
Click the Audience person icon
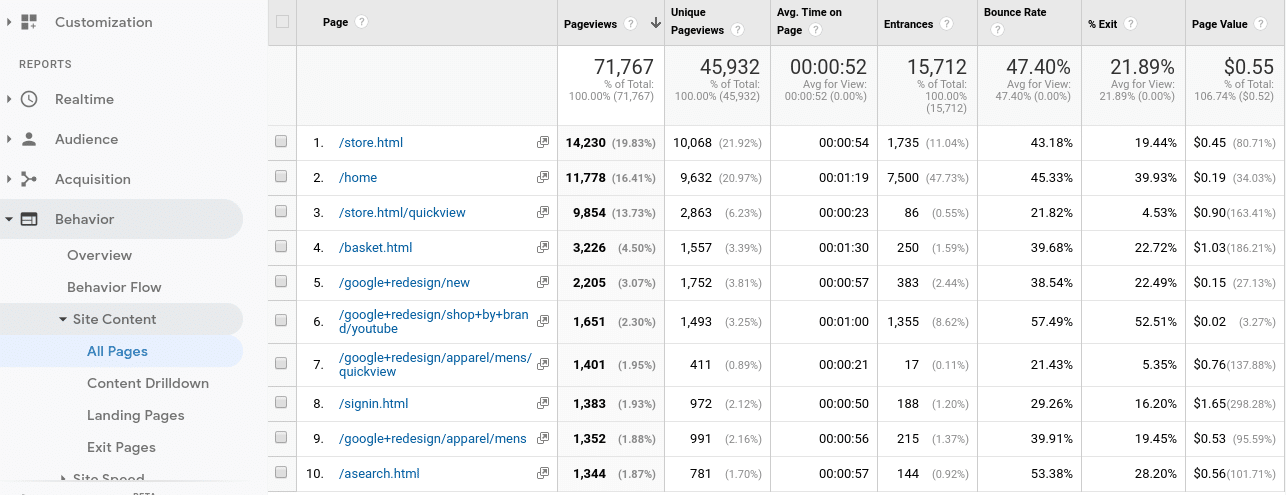[x=29, y=139]
